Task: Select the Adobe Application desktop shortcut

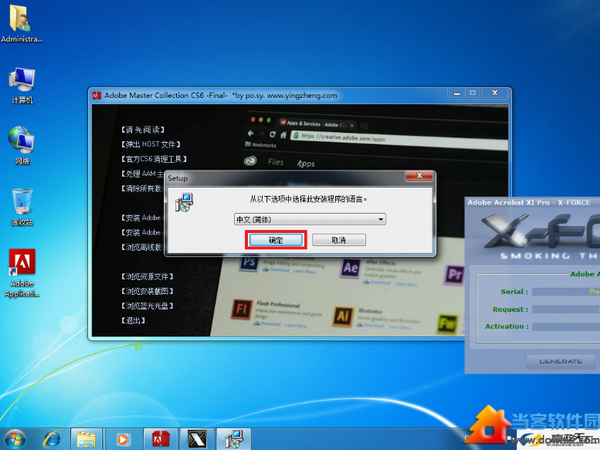Action: (x=22, y=273)
